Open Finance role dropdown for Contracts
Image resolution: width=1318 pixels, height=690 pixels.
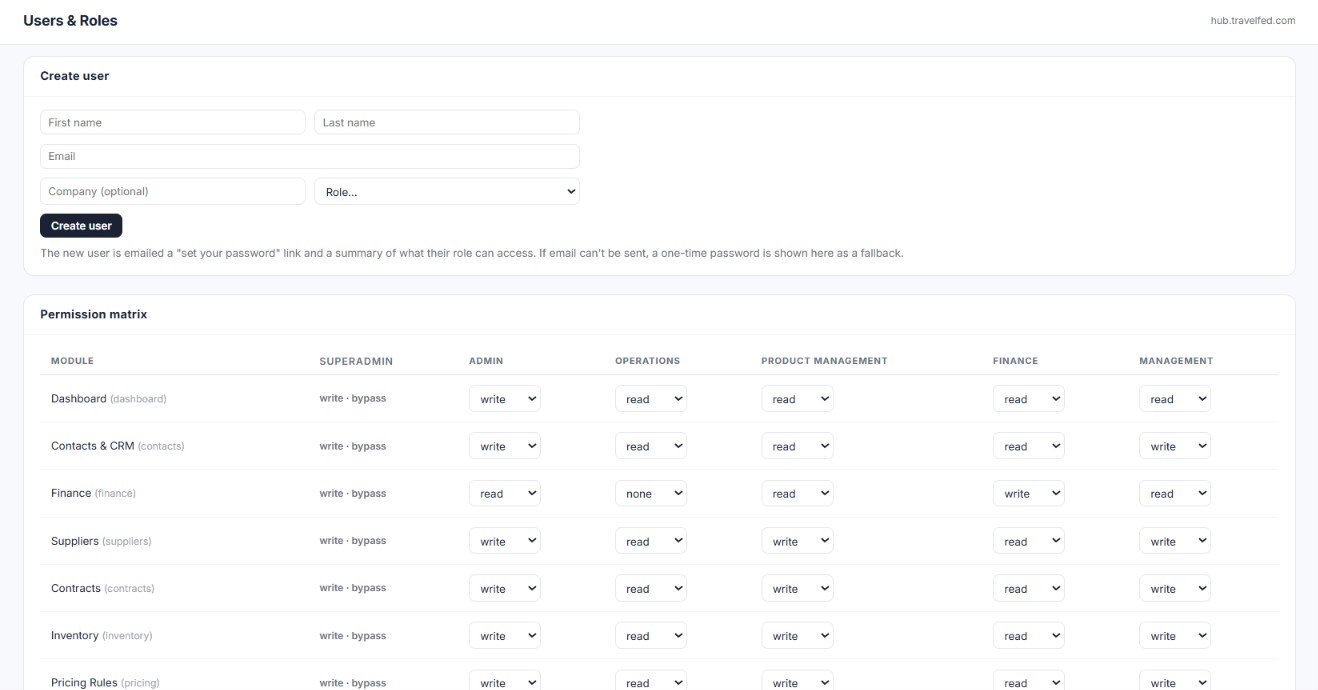click(1029, 588)
